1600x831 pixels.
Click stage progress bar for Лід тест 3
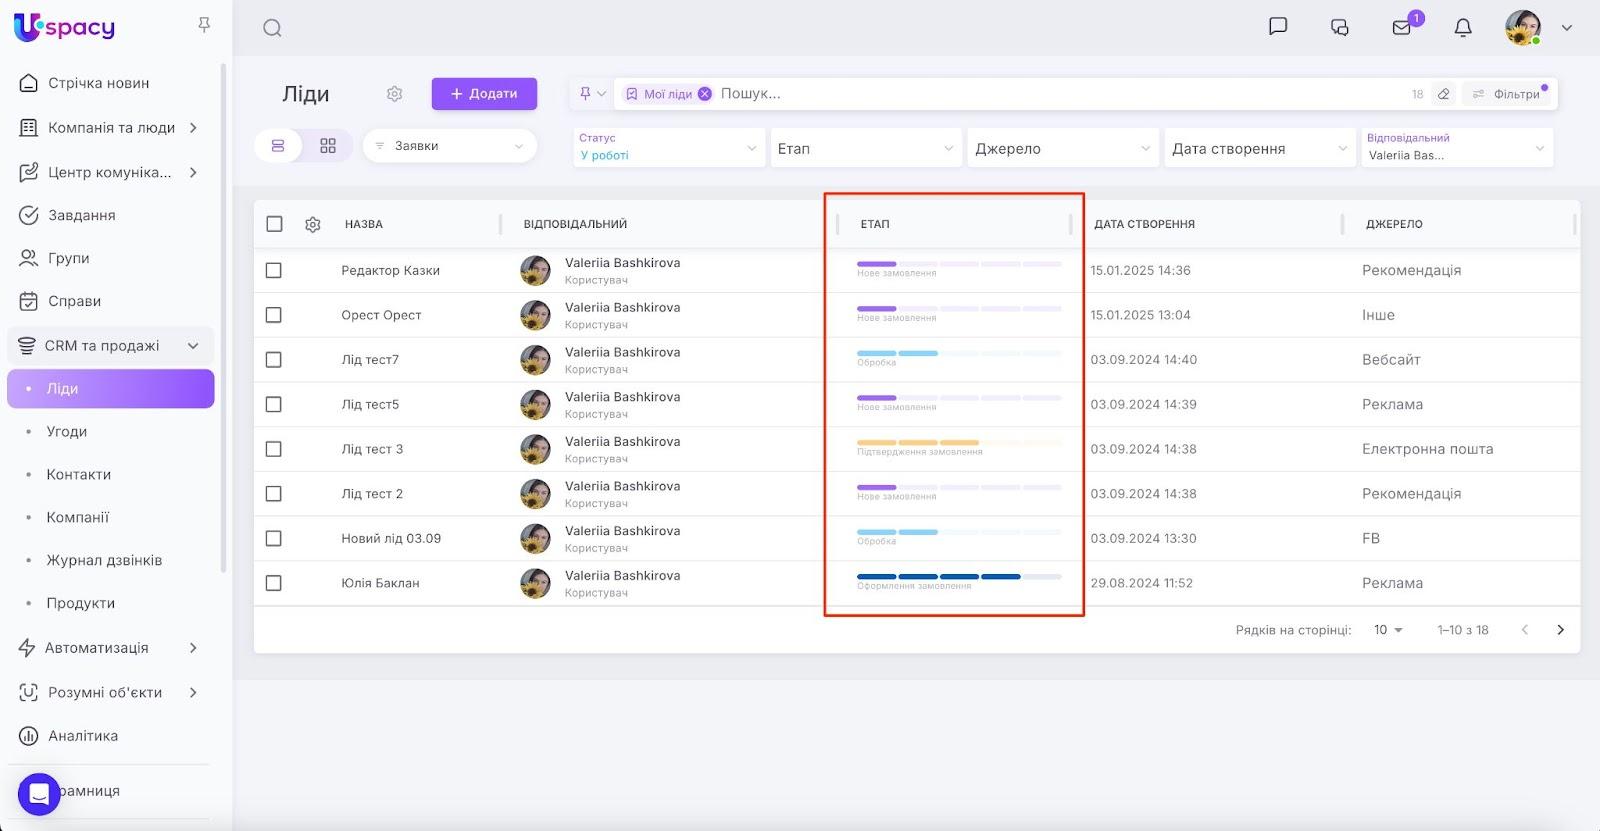[958, 443]
